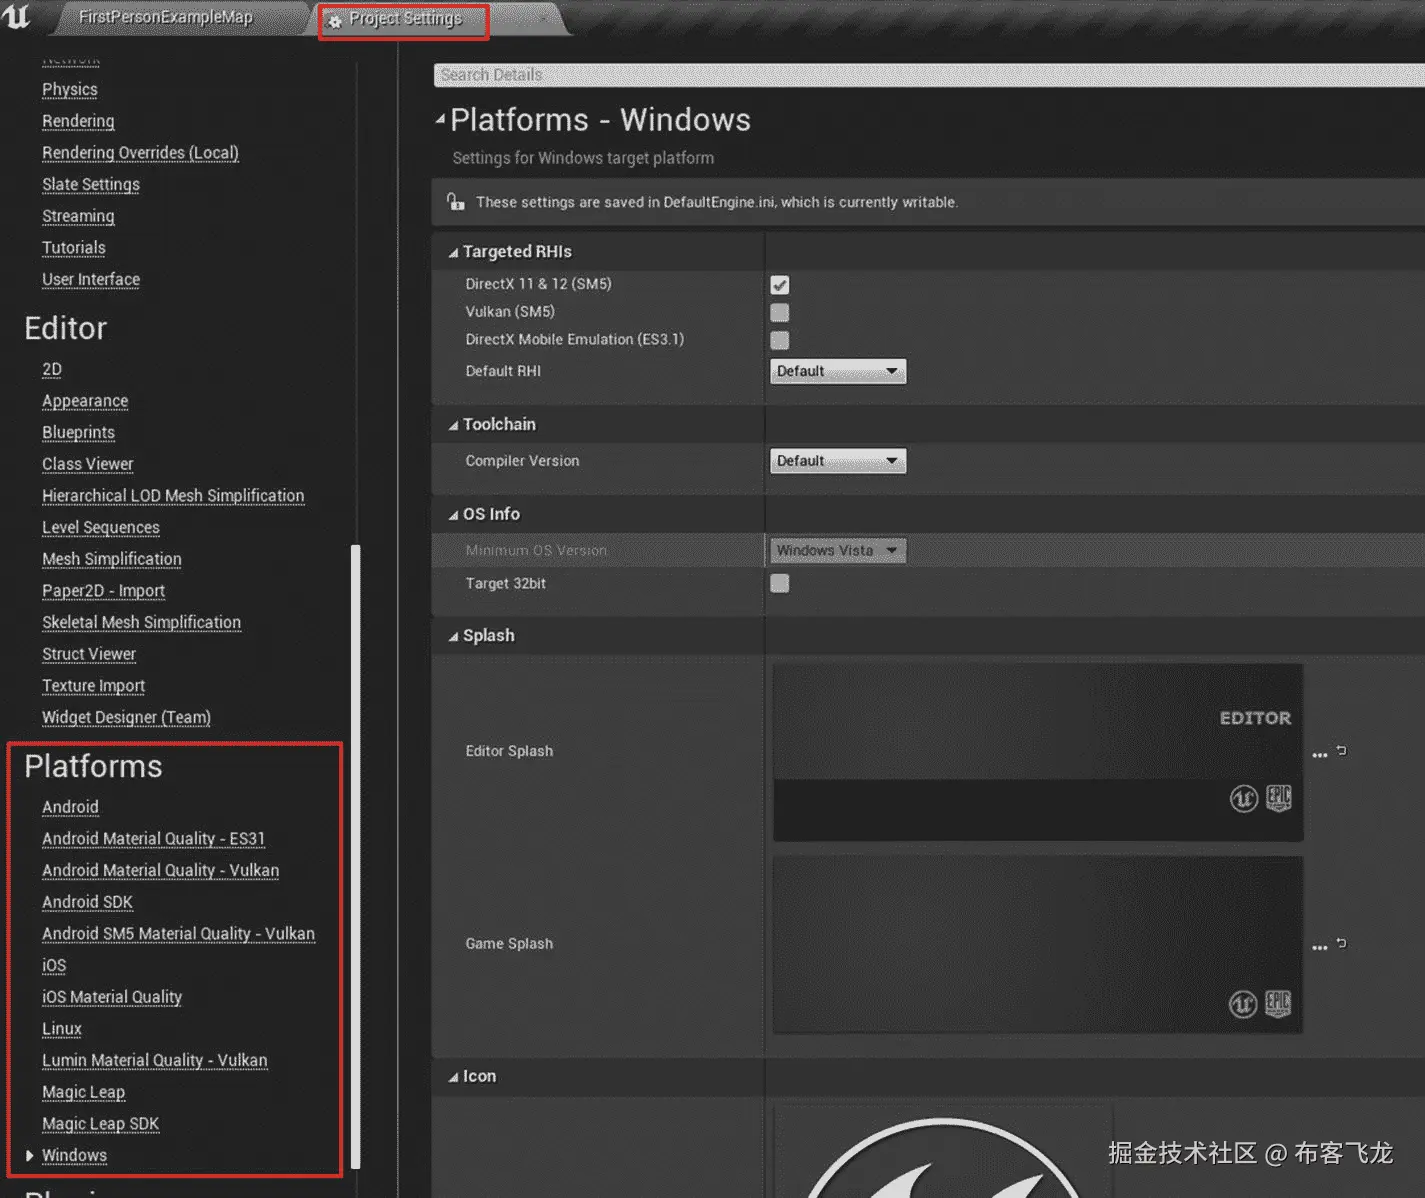
Task: Open Android Material Quality - Vulkan
Action: (161, 870)
